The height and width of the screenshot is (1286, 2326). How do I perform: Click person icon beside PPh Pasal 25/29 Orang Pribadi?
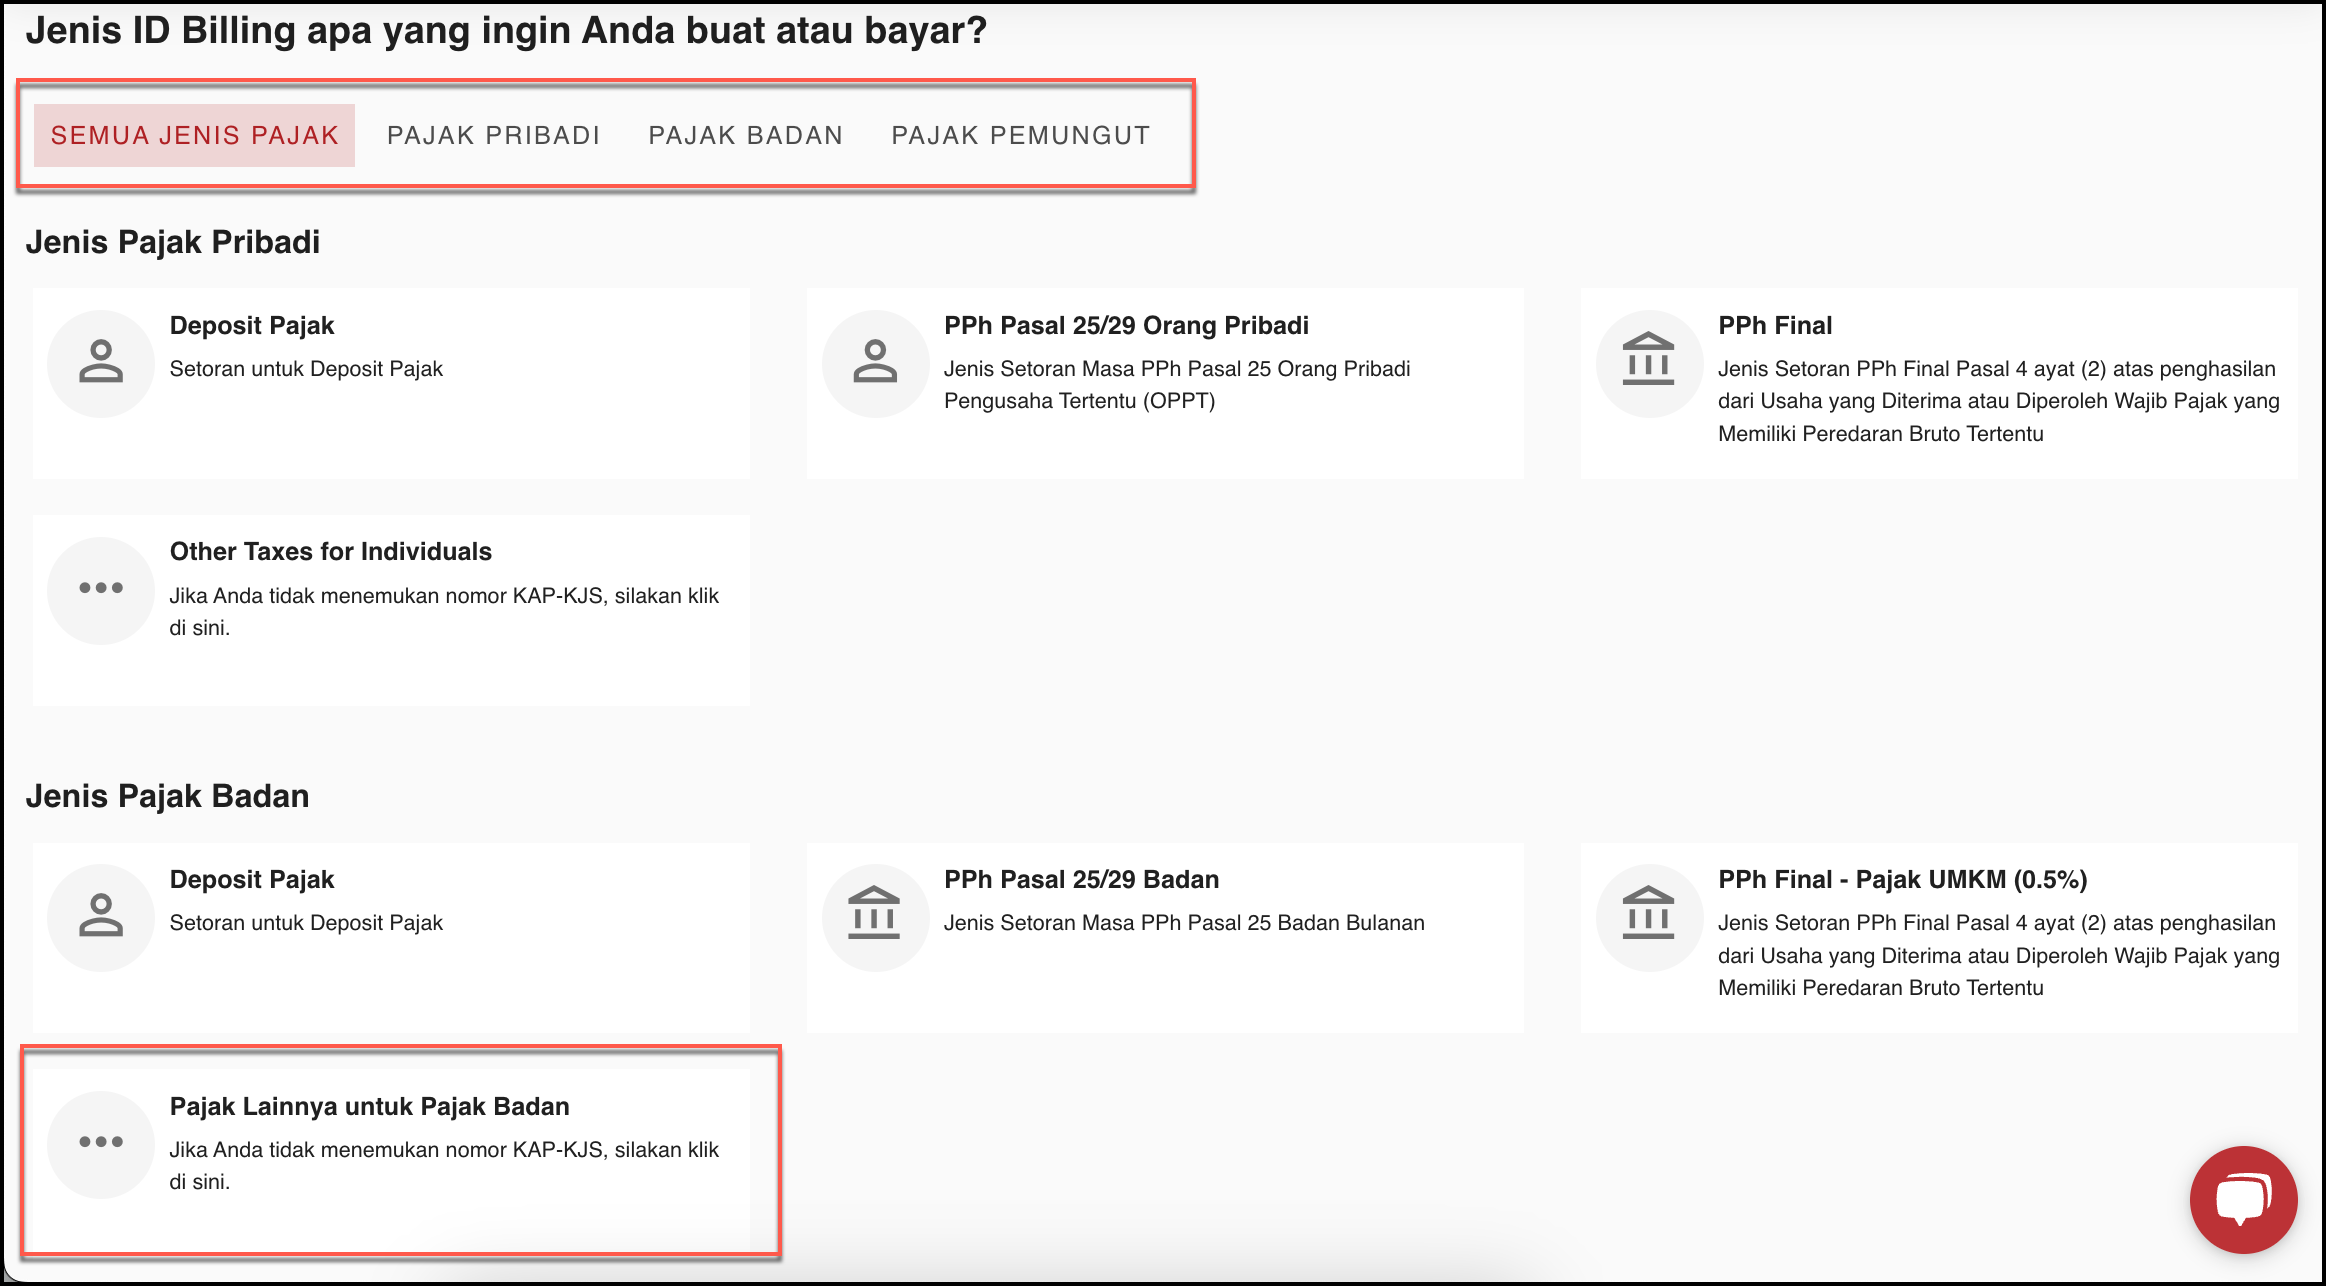click(875, 363)
